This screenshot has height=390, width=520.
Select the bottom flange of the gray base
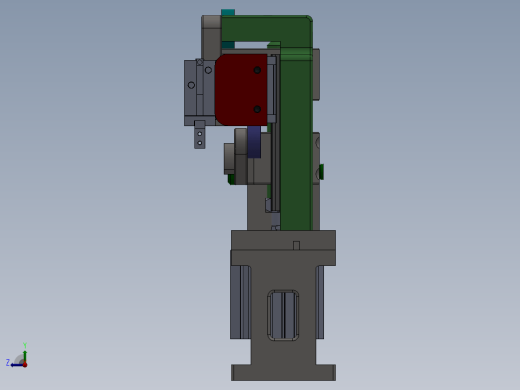point(283,373)
